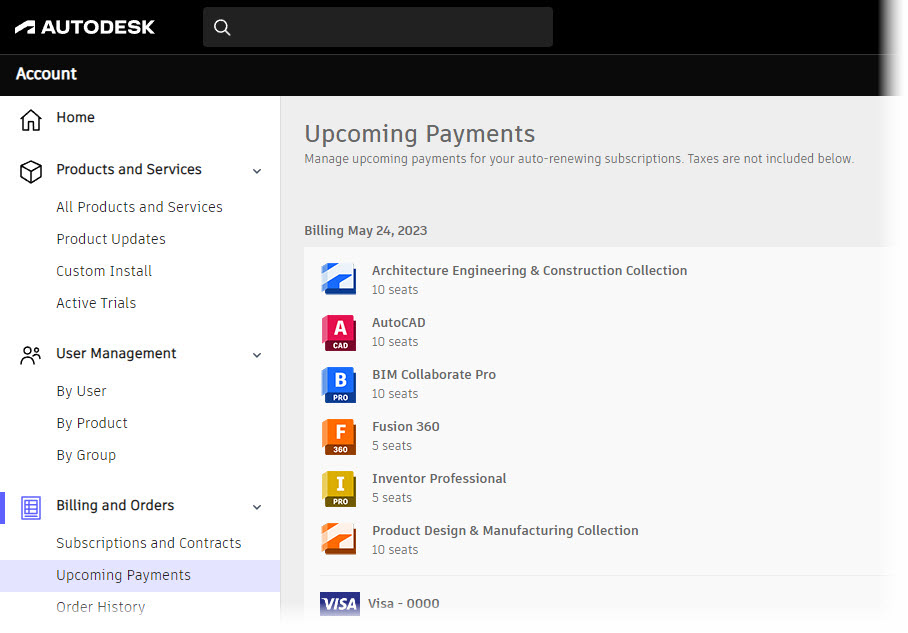The image size is (908, 633).
Task: Collapse the Billing and Orders section
Action: (257, 506)
